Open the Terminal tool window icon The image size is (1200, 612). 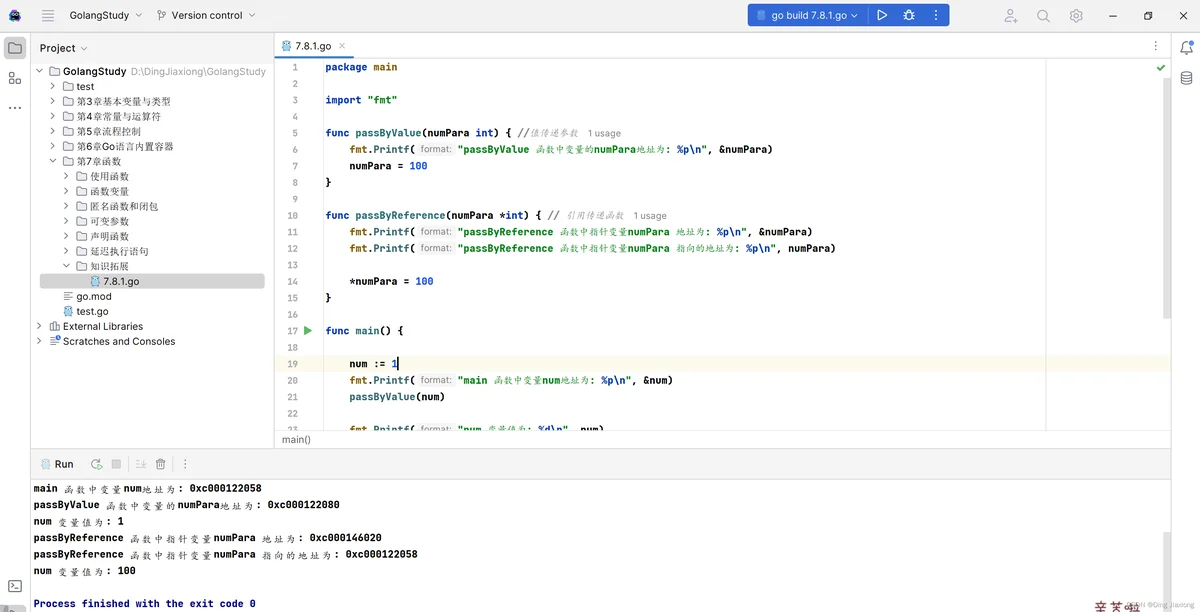[x=15, y=586]
